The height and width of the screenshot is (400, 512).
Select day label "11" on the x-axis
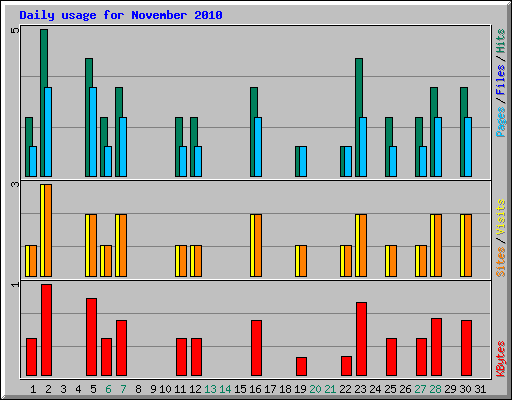(180, 389)
